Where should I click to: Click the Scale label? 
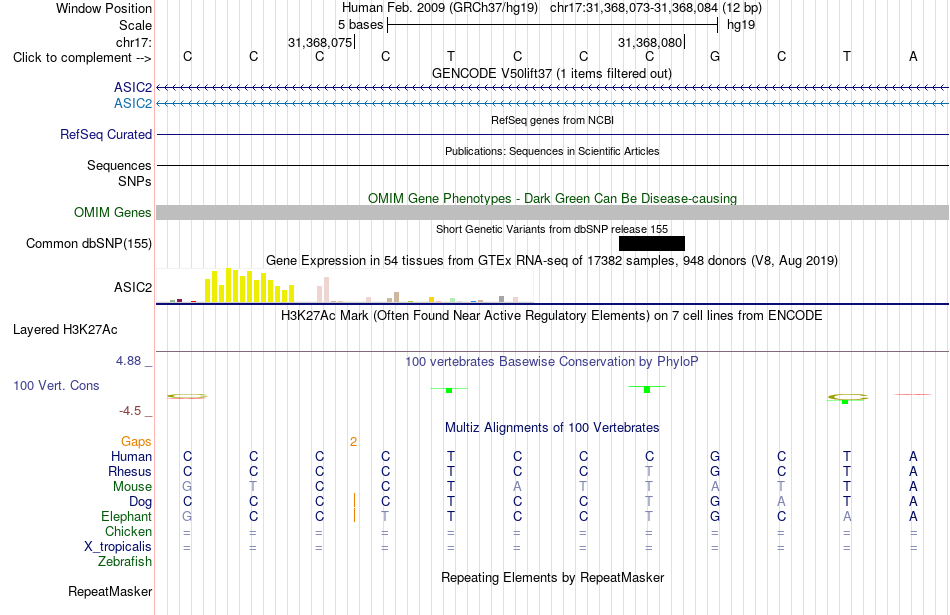136,25
